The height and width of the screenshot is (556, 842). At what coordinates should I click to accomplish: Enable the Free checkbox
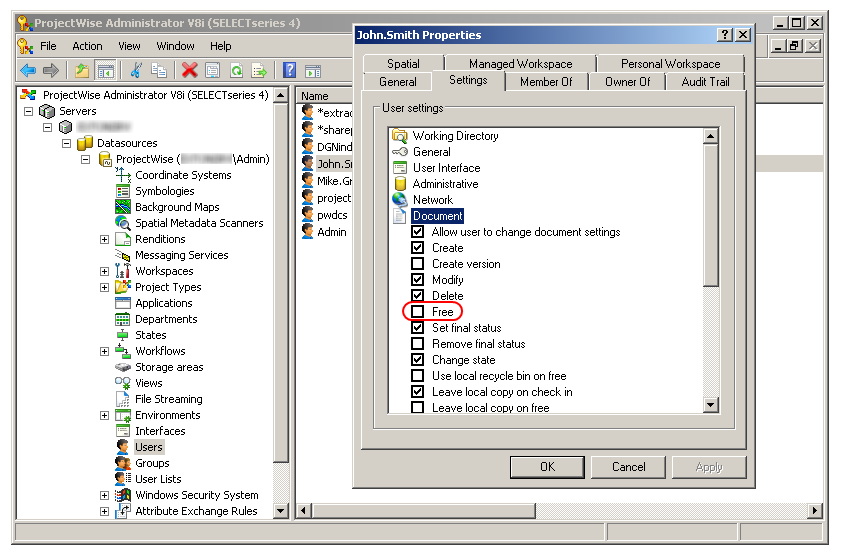tap(417, 312)
